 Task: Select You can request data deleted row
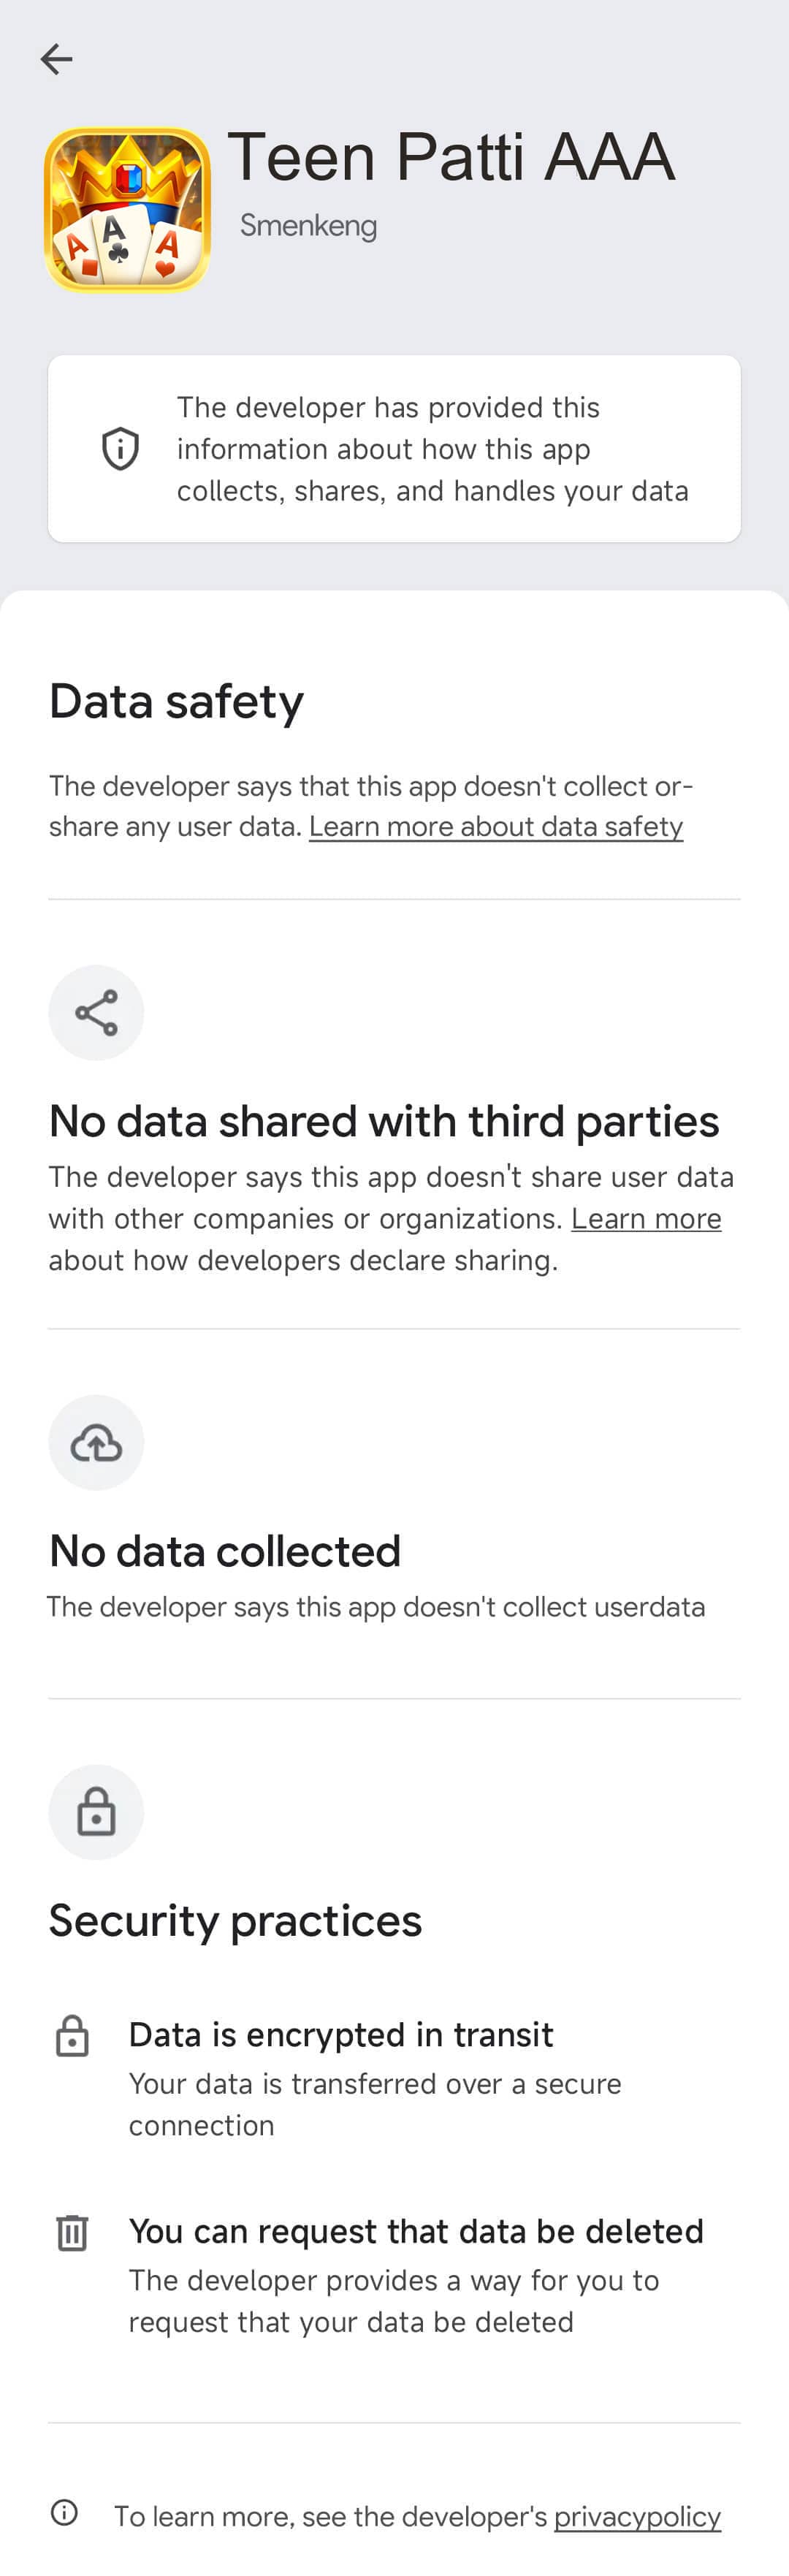coord(416,2232)
